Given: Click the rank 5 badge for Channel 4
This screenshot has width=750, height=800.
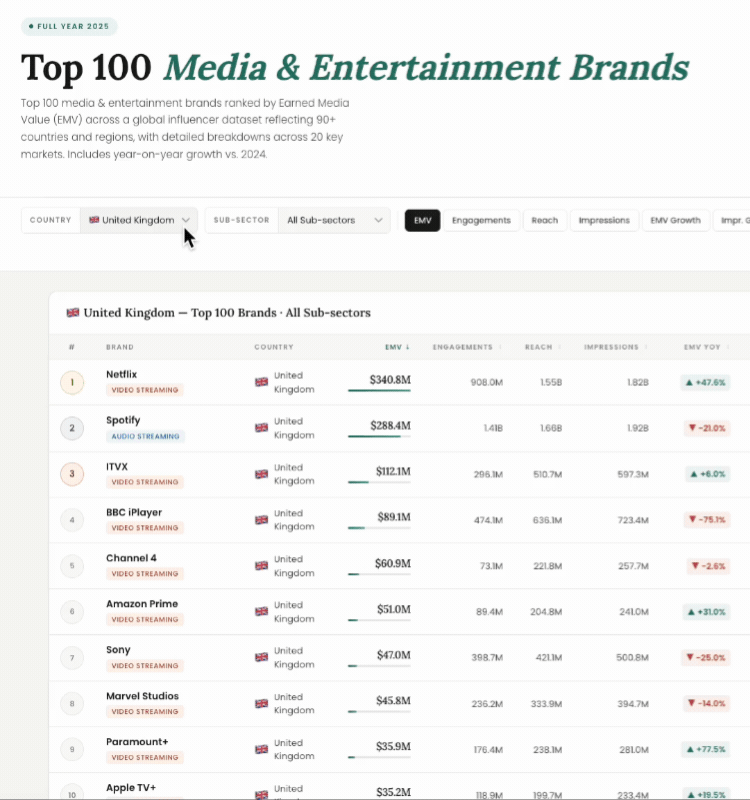Looking at the screenshot, I should click(72, 566).
